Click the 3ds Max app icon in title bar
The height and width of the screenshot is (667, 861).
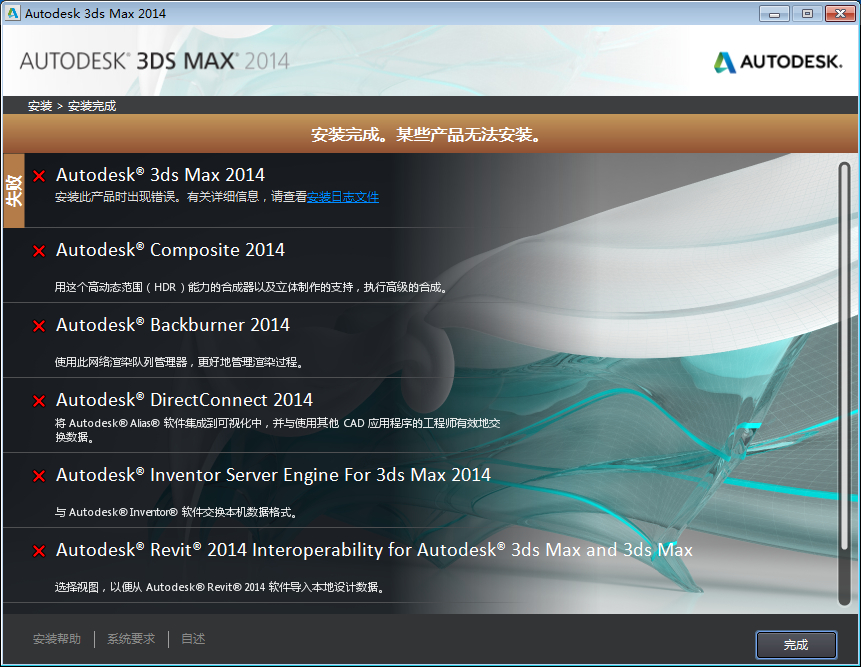point(13,13)
